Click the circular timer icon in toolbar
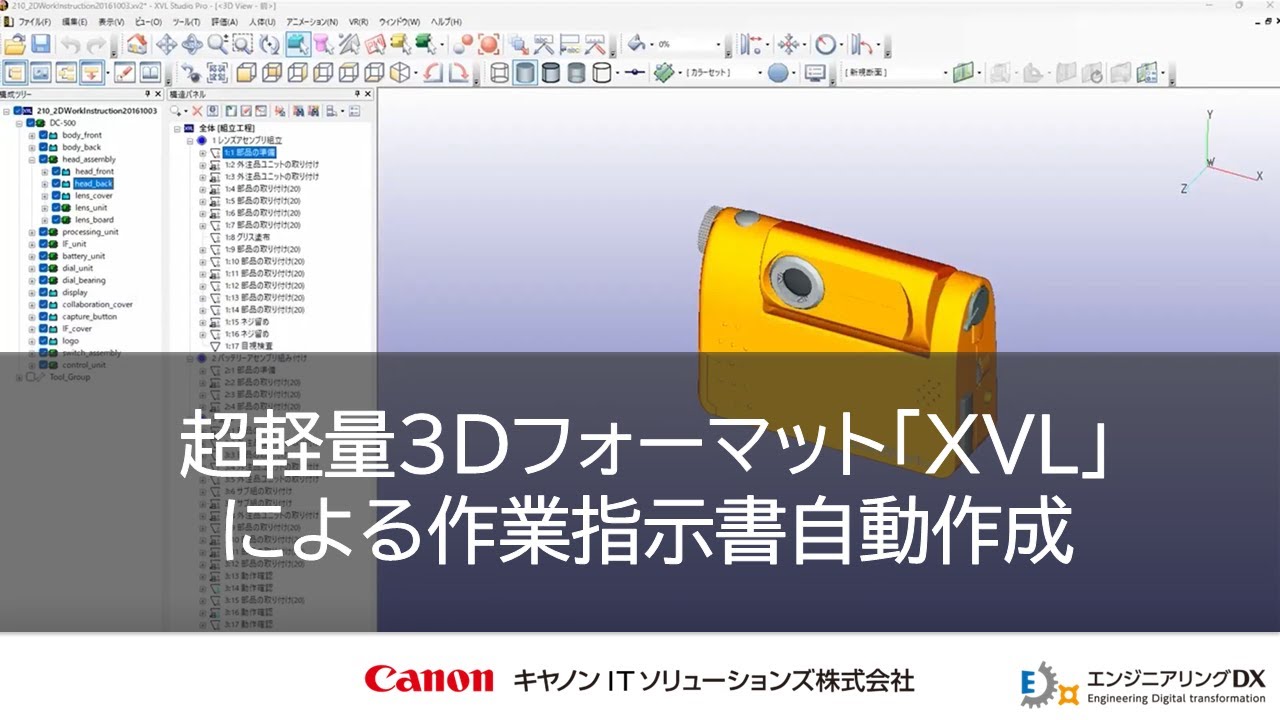 click(826, 44)
